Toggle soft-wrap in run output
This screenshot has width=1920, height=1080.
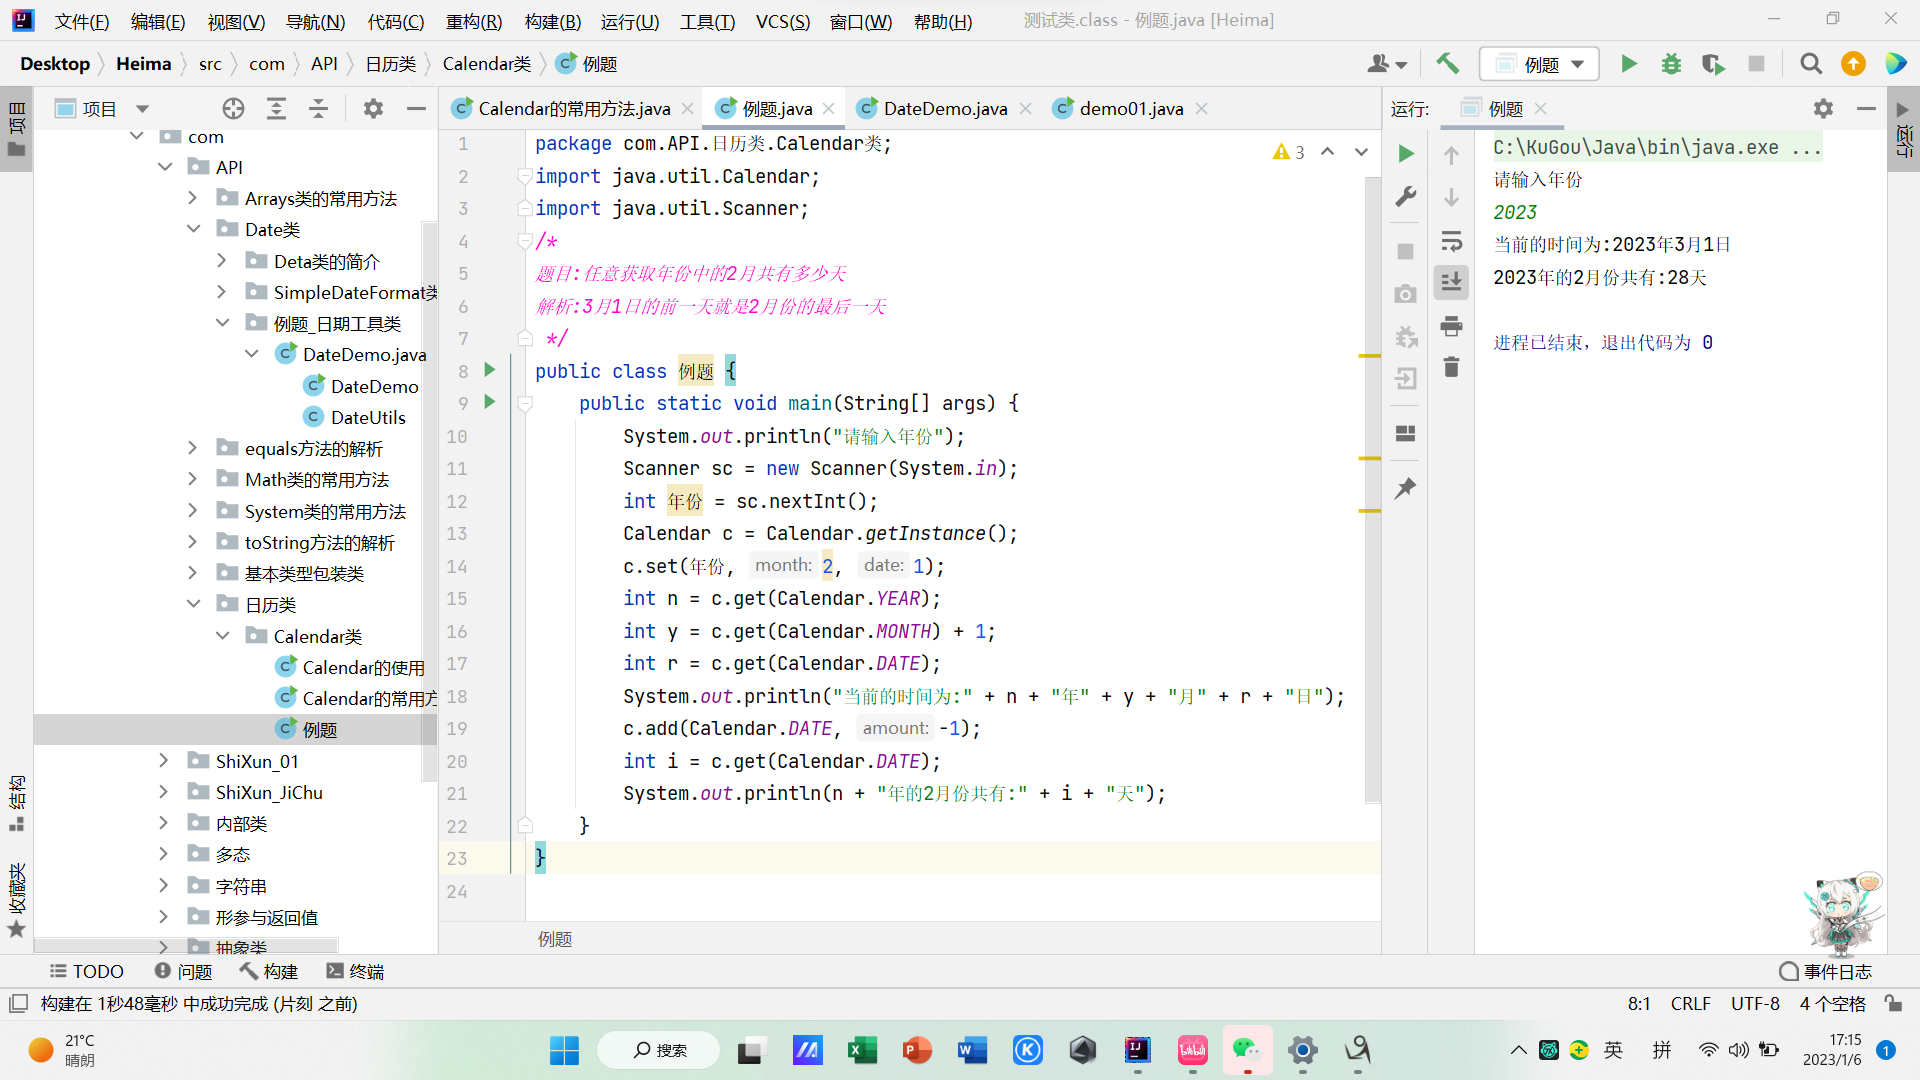pos(1451,241)
